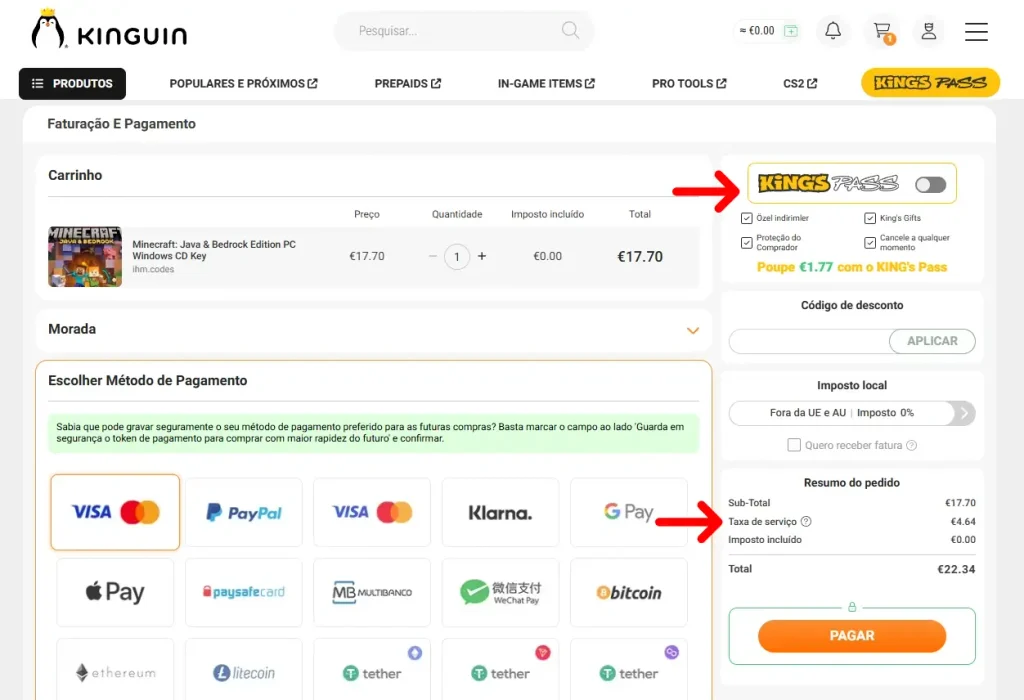This screenshot has height=700, width=1024.
Task: Click the Total €22.34 amount
Action: 956,569
